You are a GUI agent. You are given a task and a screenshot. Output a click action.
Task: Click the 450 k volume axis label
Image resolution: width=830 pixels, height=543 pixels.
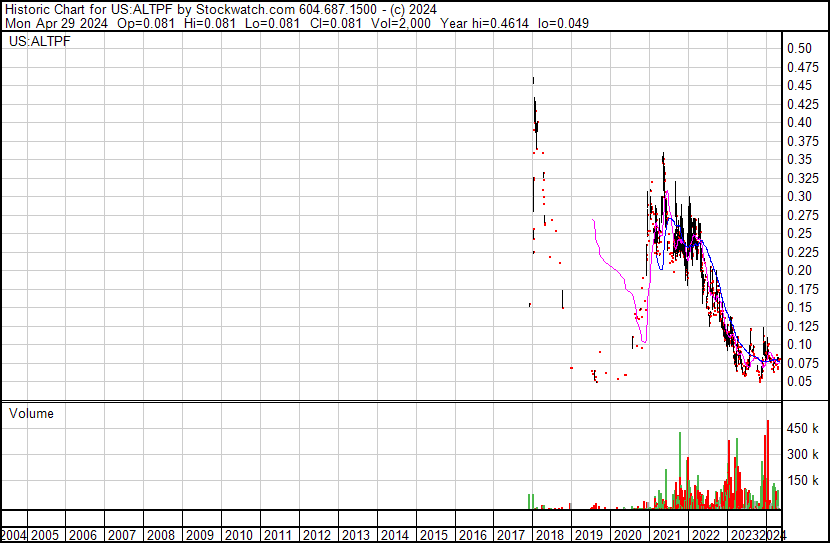coord(803,429)
